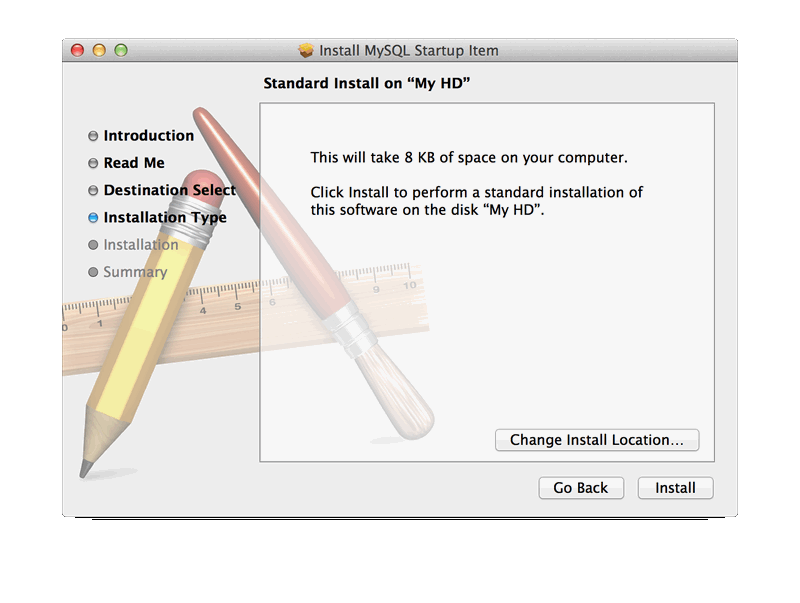800x603 pixels.
Task: Close the installer with red button
Action: (x=78, y=51)
